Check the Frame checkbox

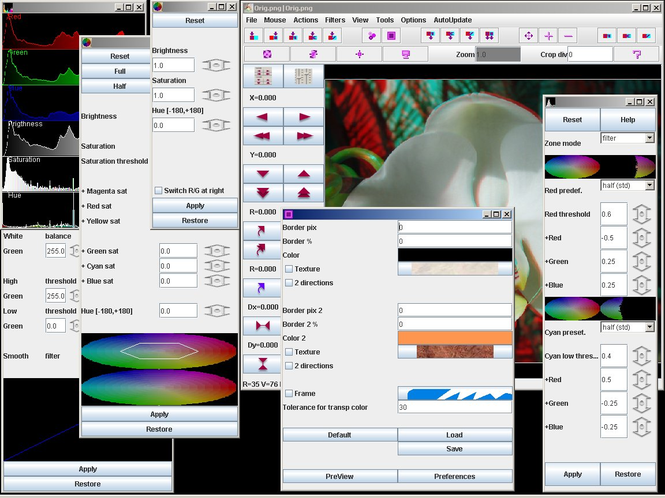point(289,393)
